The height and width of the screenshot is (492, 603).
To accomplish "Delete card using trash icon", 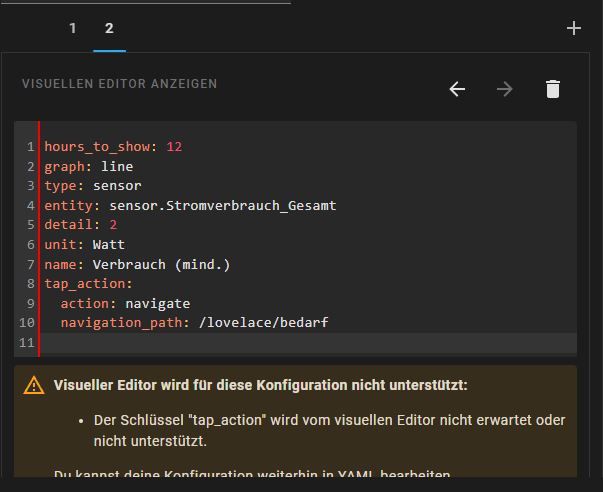I will click(553, 89).
